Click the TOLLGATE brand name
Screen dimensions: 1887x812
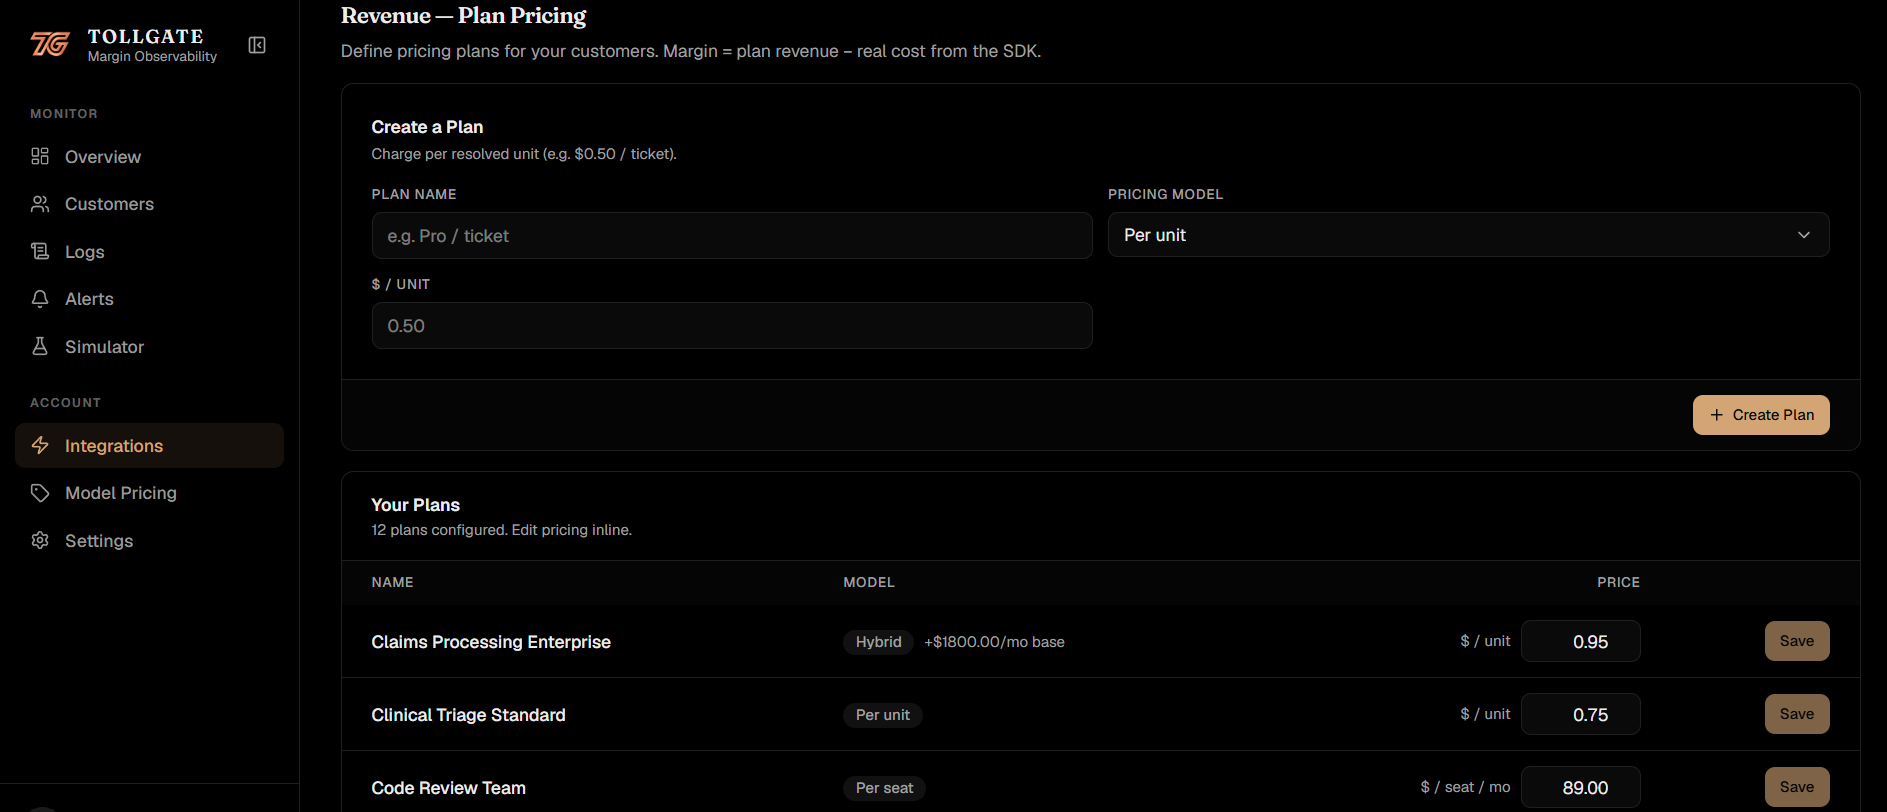click(145, 36)
